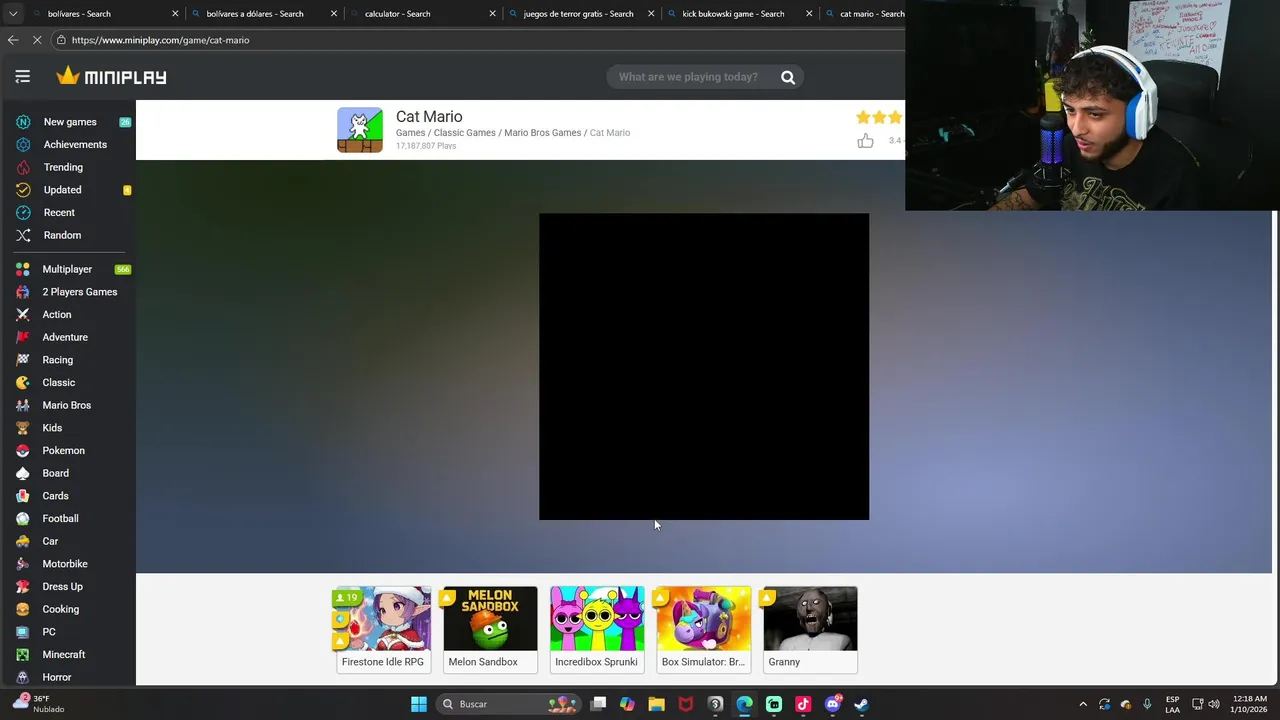The width and height of the screenshot is (1280, 720).
Task: Click the Board games spade icon
Action: point(23,473)
